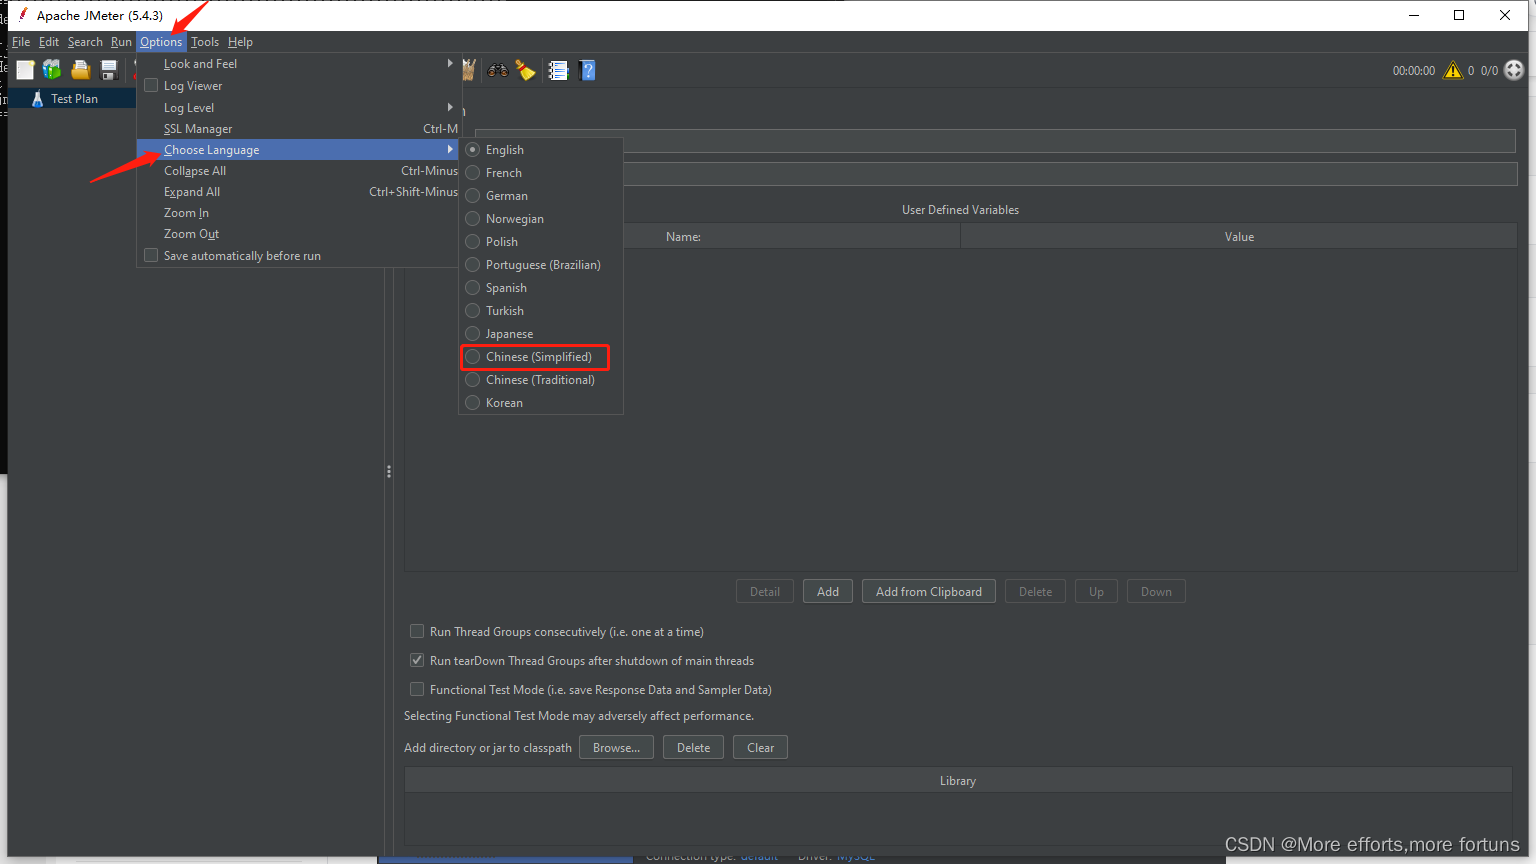
Task: Check Run Thread Groups consecutively
Action: point(417,631)
